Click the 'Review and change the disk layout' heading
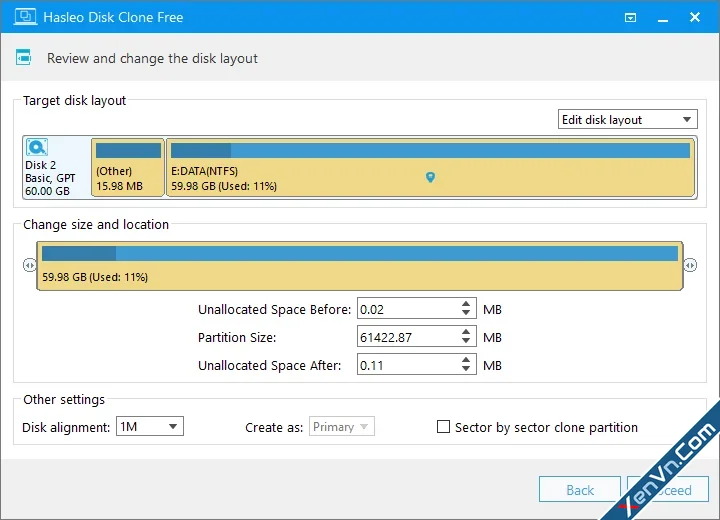720x520 pixels. (152, 58)
